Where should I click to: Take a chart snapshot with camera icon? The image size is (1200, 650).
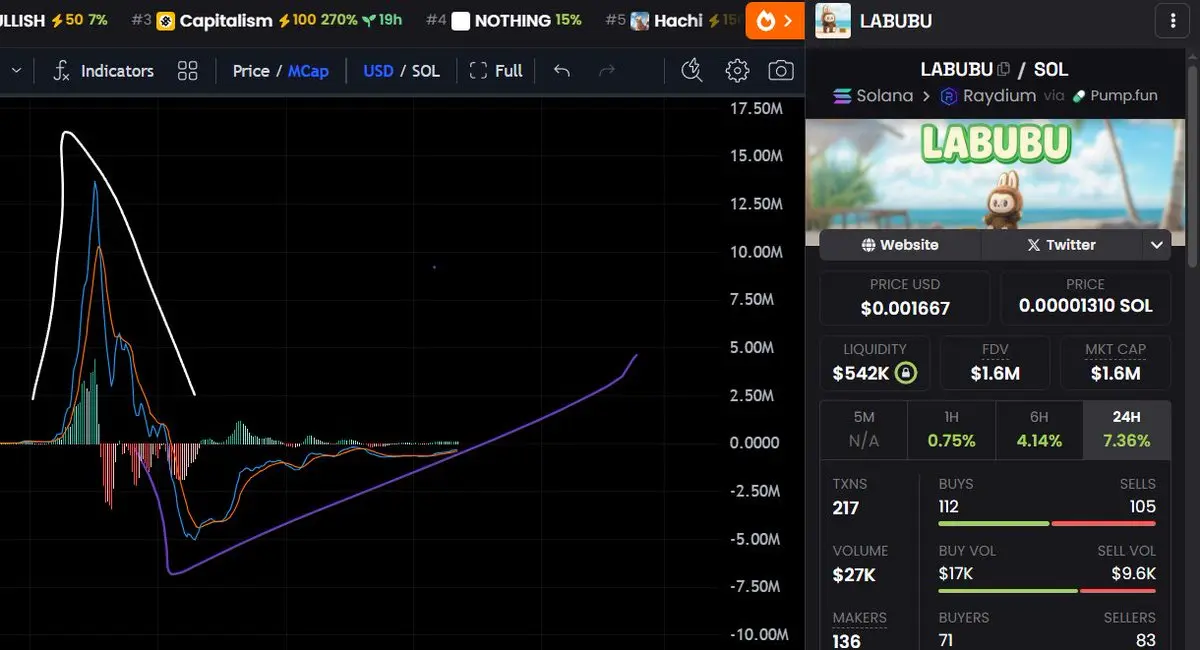781,71
